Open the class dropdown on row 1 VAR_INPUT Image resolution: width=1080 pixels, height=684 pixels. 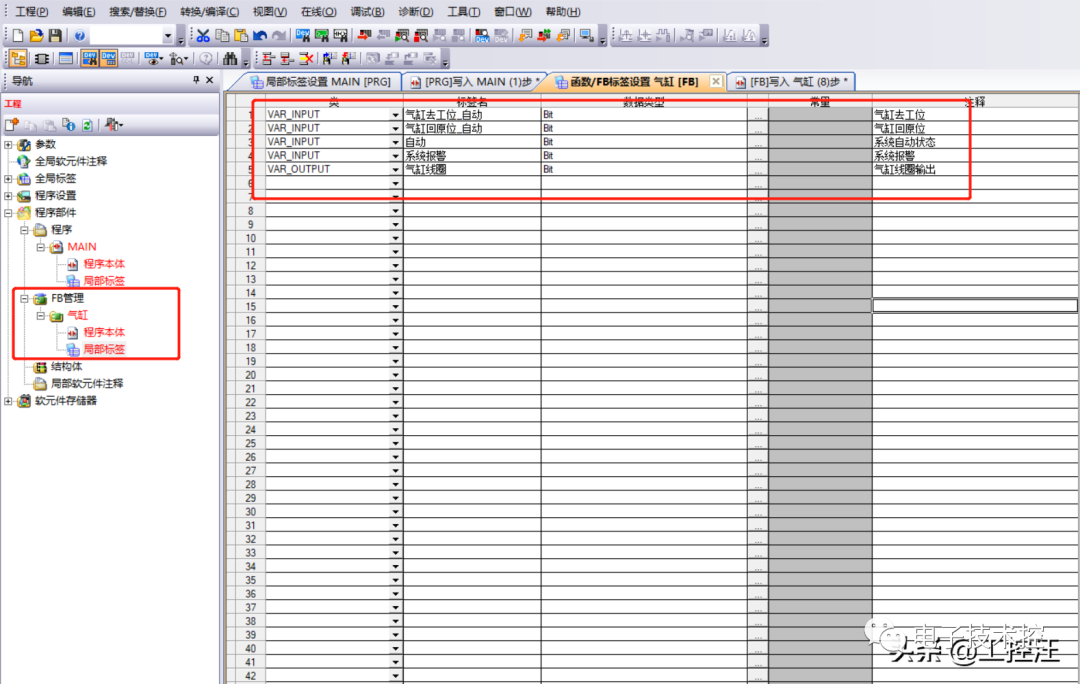point(394,114)
